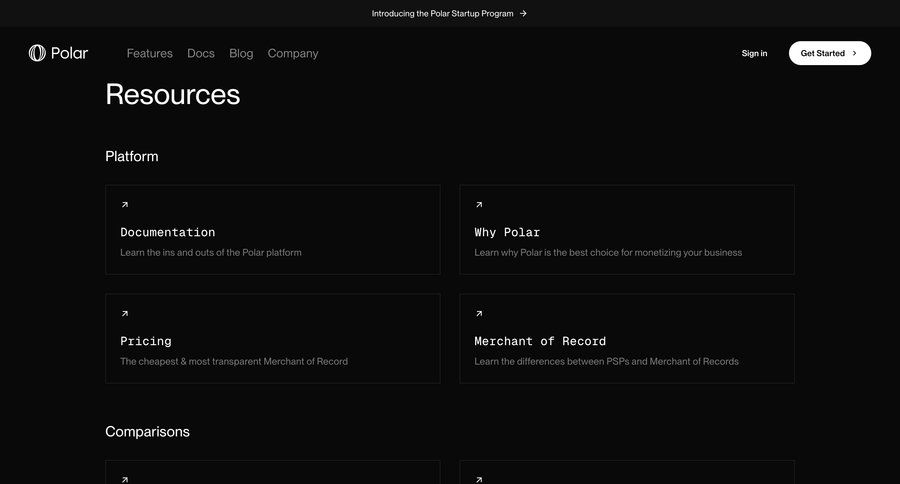Screen dimensions: 900x484
Task: Click the arrow icon in Pricing card
Action: coord(125,313)
